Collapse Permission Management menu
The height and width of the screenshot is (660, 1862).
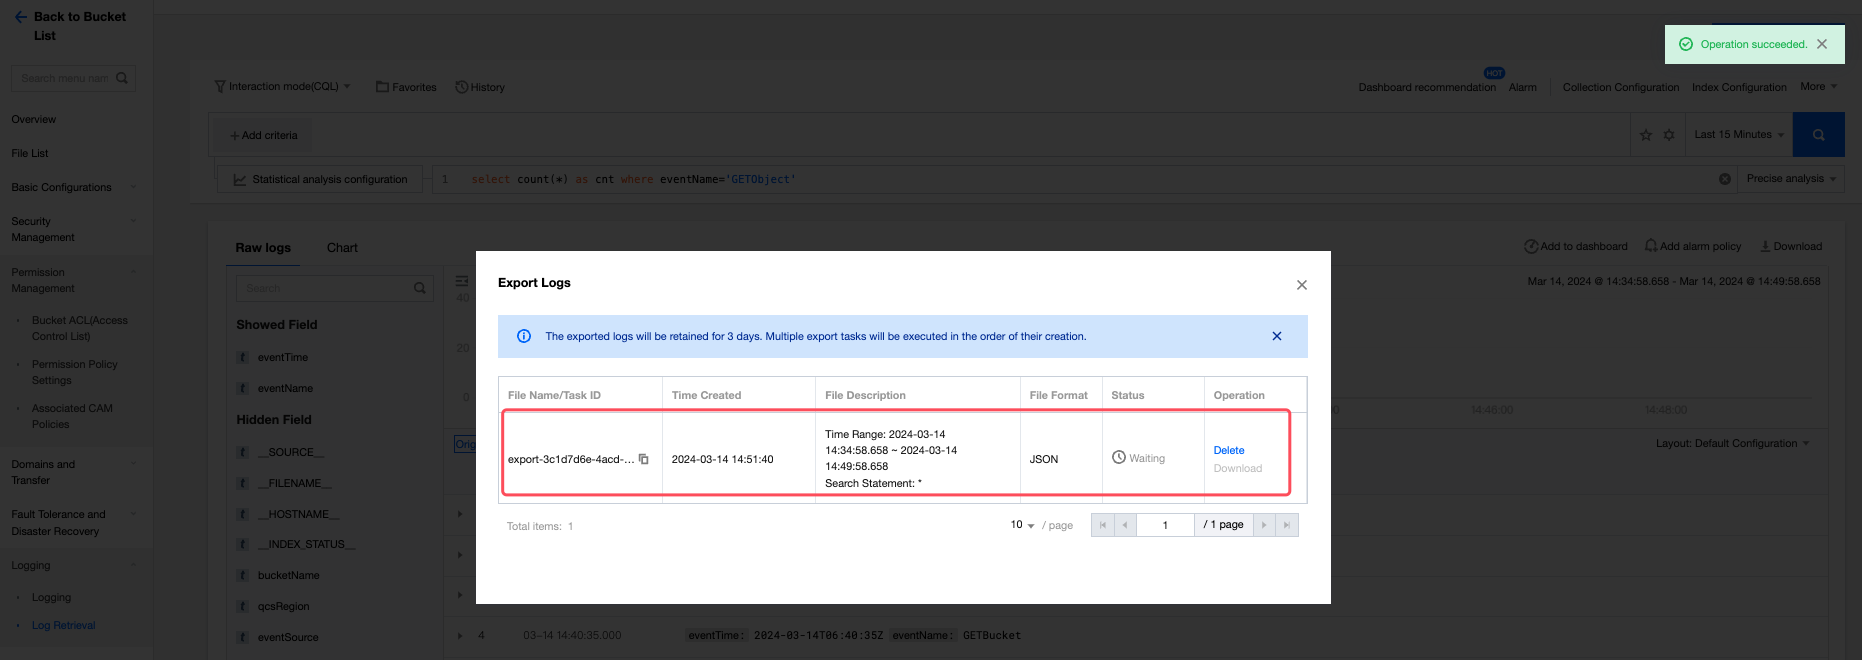tap(74, 280)
